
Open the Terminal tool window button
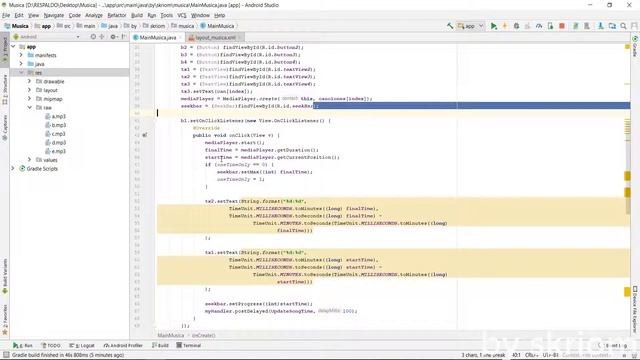tap(189, 345)
